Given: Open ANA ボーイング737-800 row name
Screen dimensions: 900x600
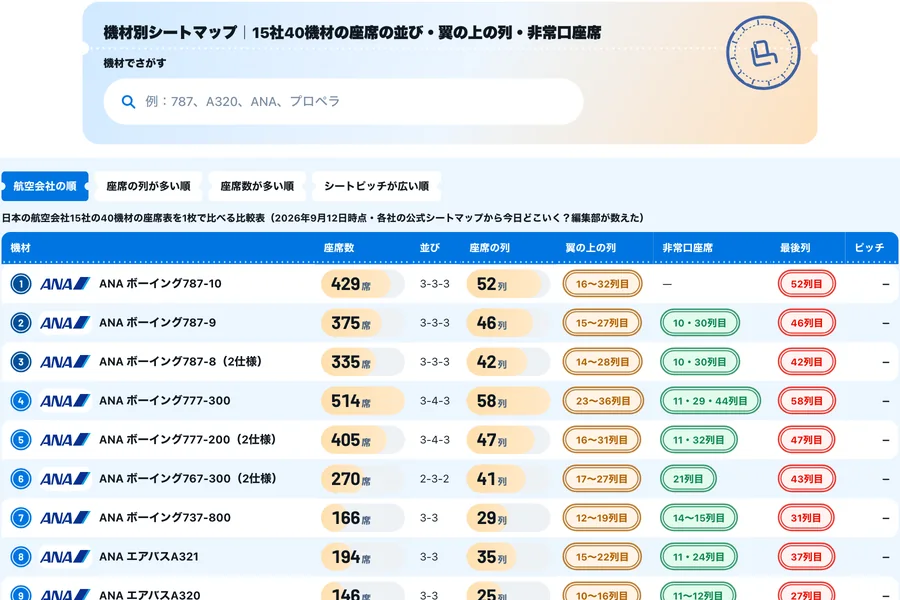Looking at the screenshot, I should click(165, 518).
